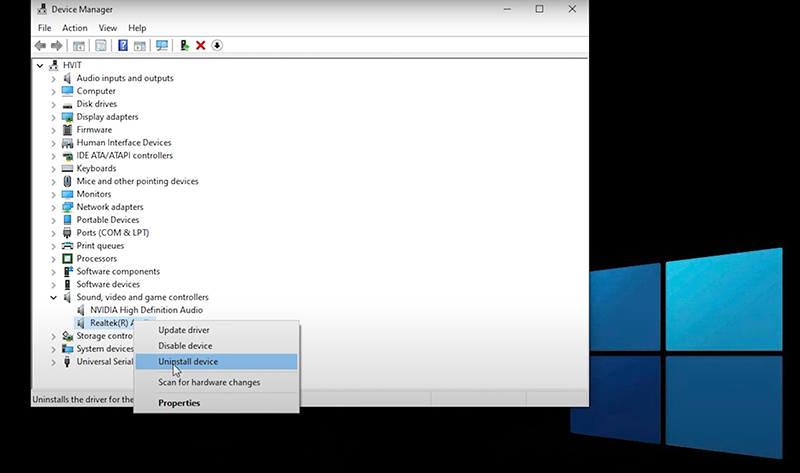
Task: Click the Scan for hardware changes monitor icon
Action: click(x=162, y=46)
